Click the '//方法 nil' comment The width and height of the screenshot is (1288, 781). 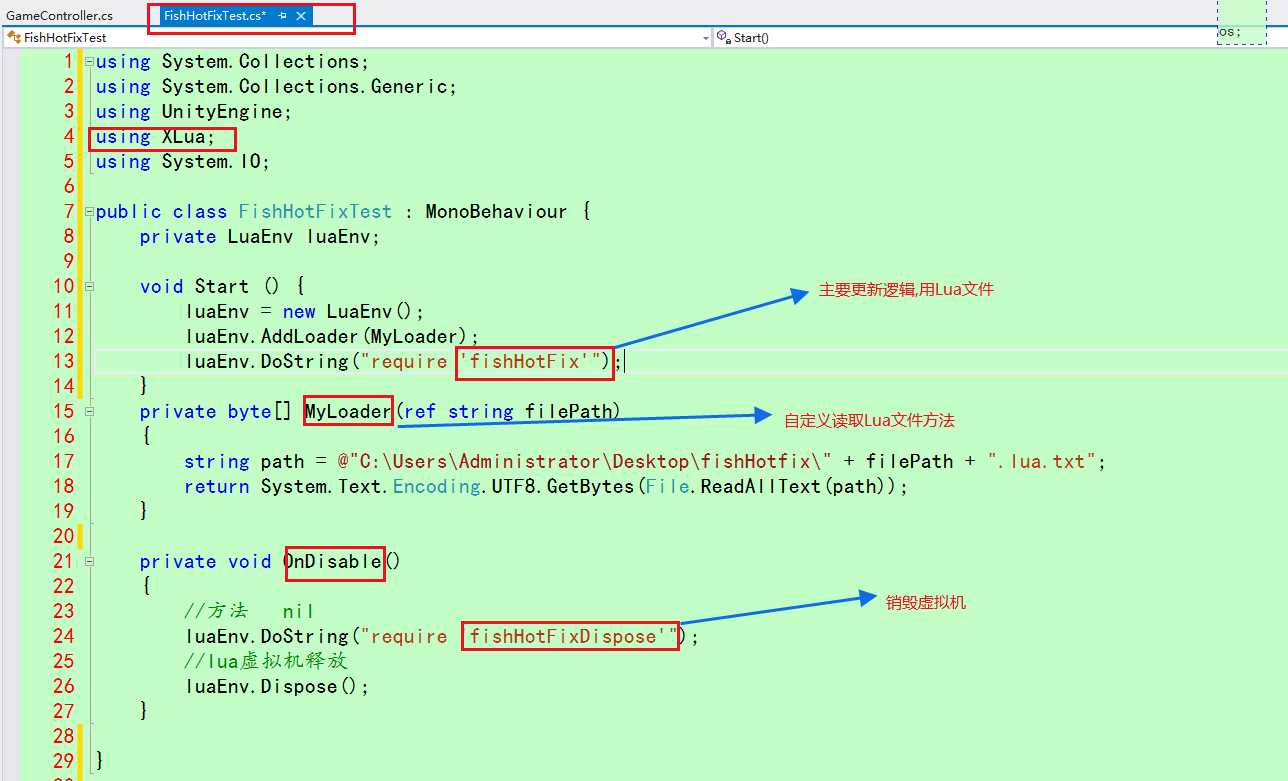click(x=249, y=611)
